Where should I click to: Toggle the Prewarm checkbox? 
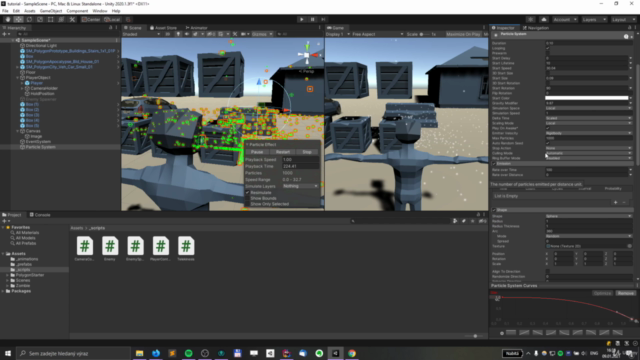548,53
